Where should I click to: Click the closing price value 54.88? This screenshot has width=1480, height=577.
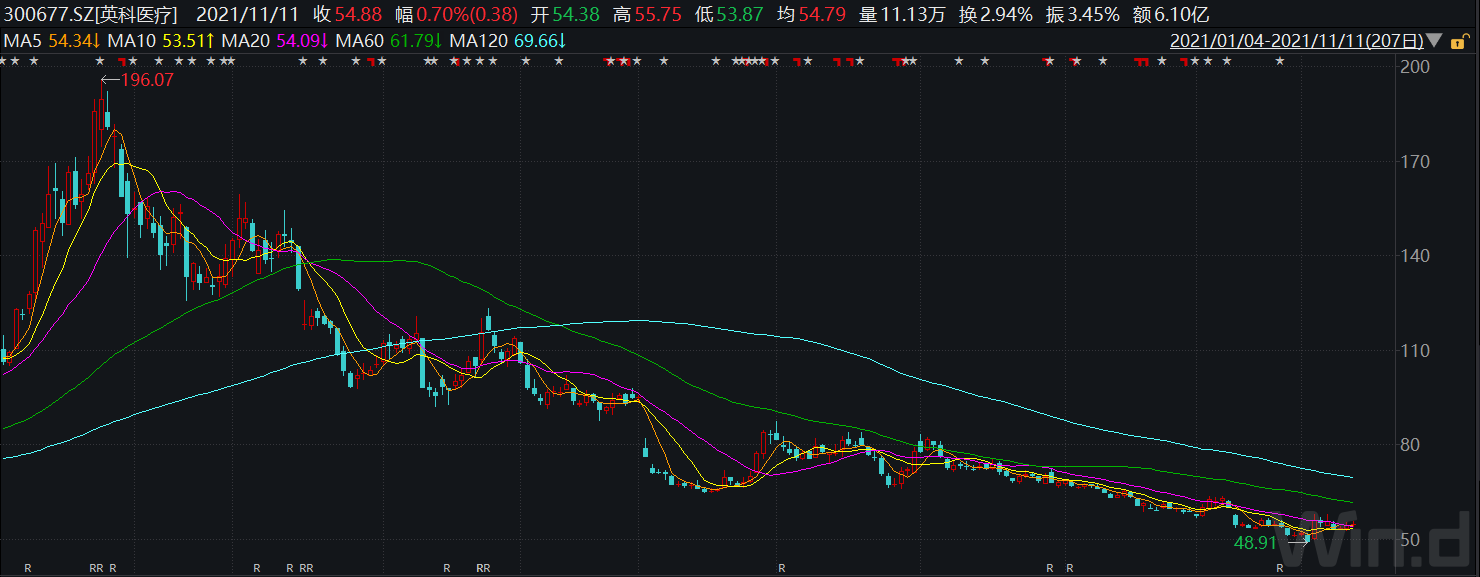tap(355, 14)
